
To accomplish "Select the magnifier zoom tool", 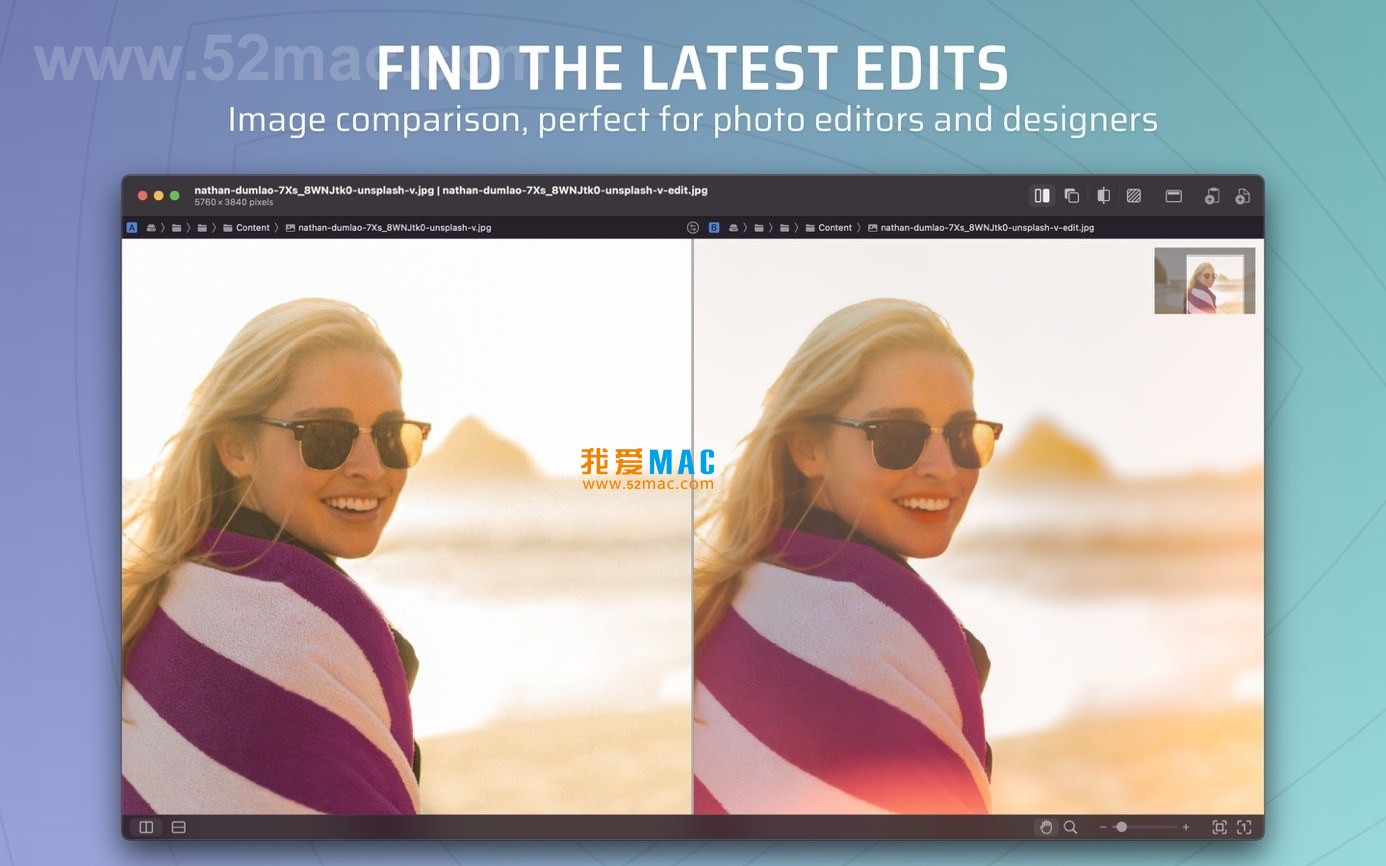I will (x=1070, y=827).
